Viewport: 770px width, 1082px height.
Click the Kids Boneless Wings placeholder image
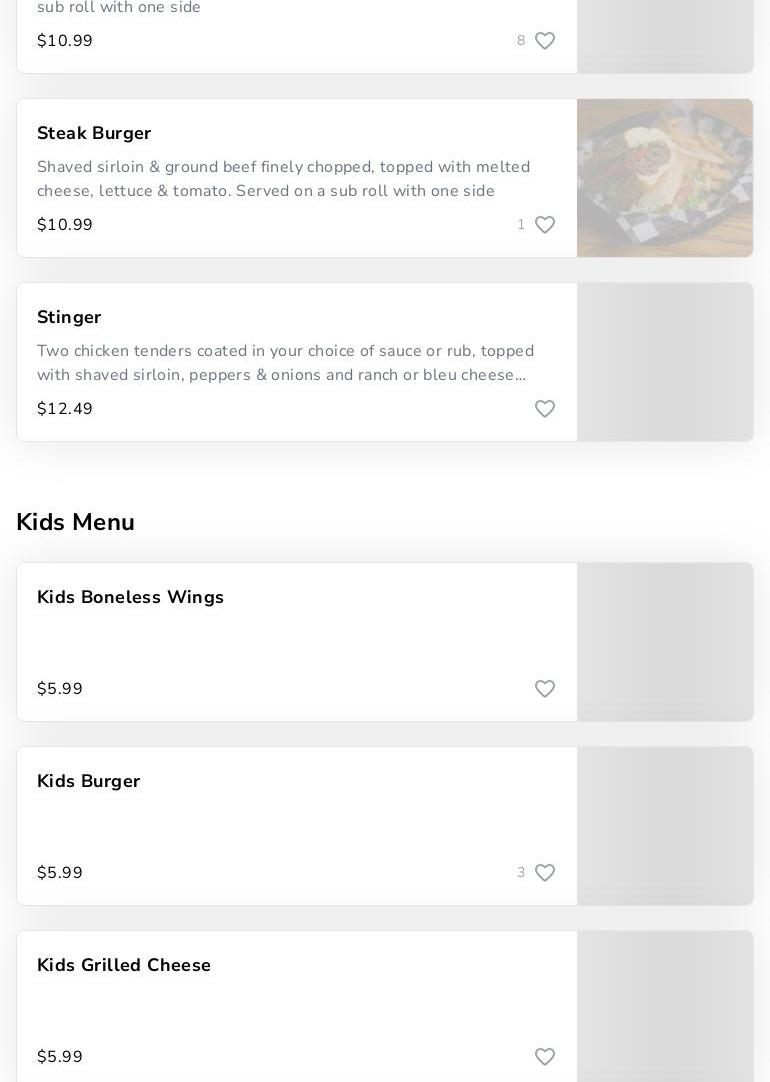coord(665,642)
